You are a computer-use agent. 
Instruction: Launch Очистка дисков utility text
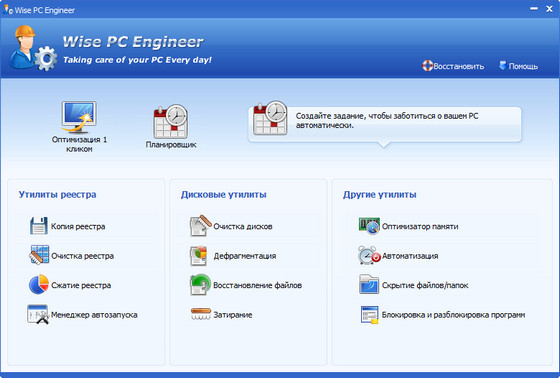pyautogui.click(x=243, y=226)
